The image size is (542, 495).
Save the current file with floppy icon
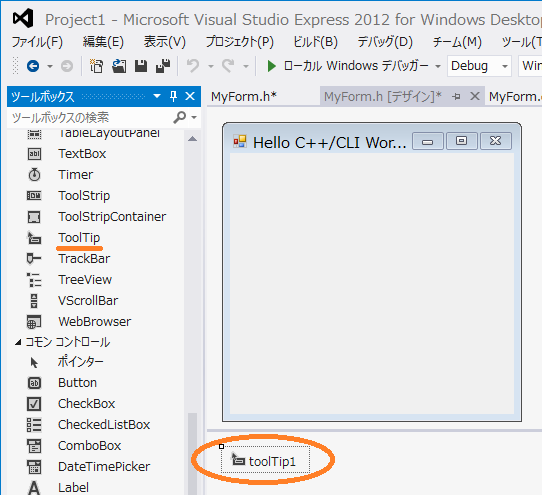(141, 66)
